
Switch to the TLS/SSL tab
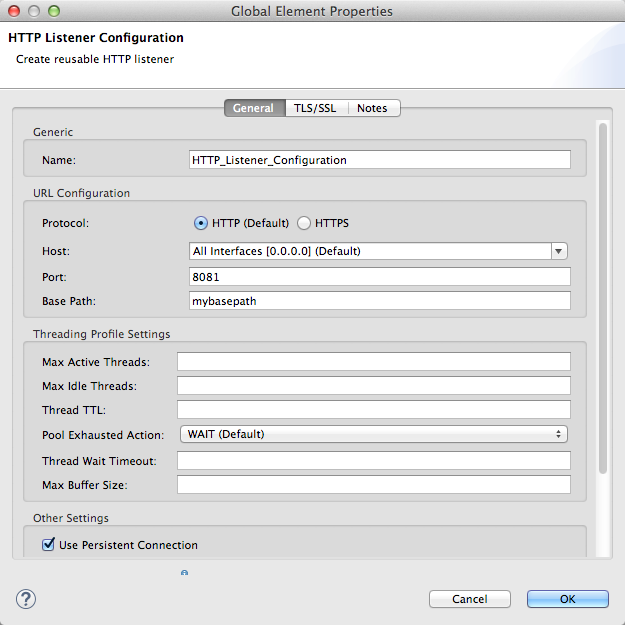tap(315, 108)
